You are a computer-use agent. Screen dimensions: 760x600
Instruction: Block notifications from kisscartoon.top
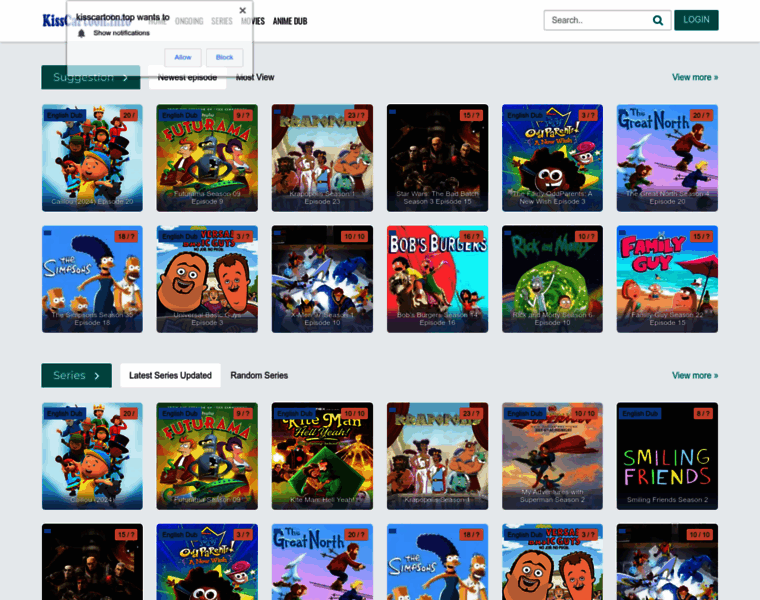click(224, 57)
